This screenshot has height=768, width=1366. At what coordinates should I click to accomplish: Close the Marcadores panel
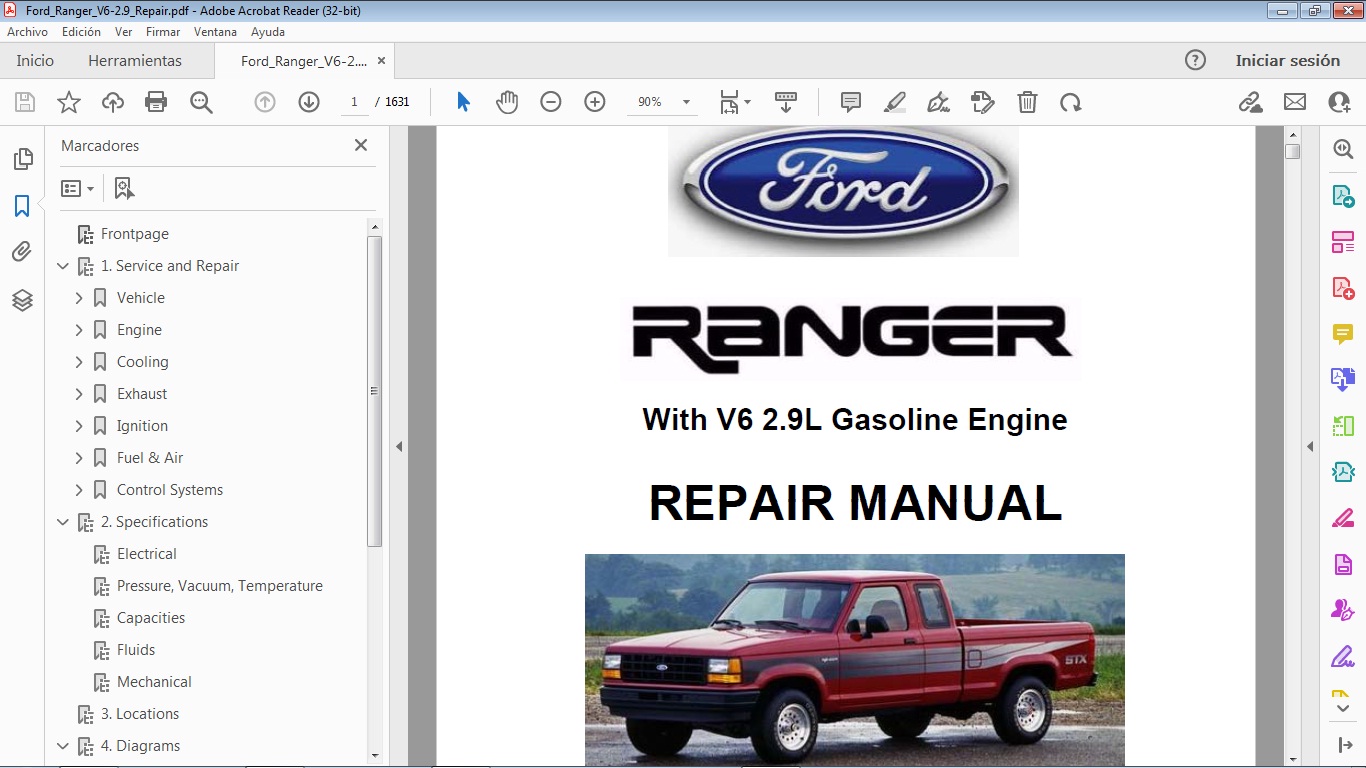click(x=361, y=145)
